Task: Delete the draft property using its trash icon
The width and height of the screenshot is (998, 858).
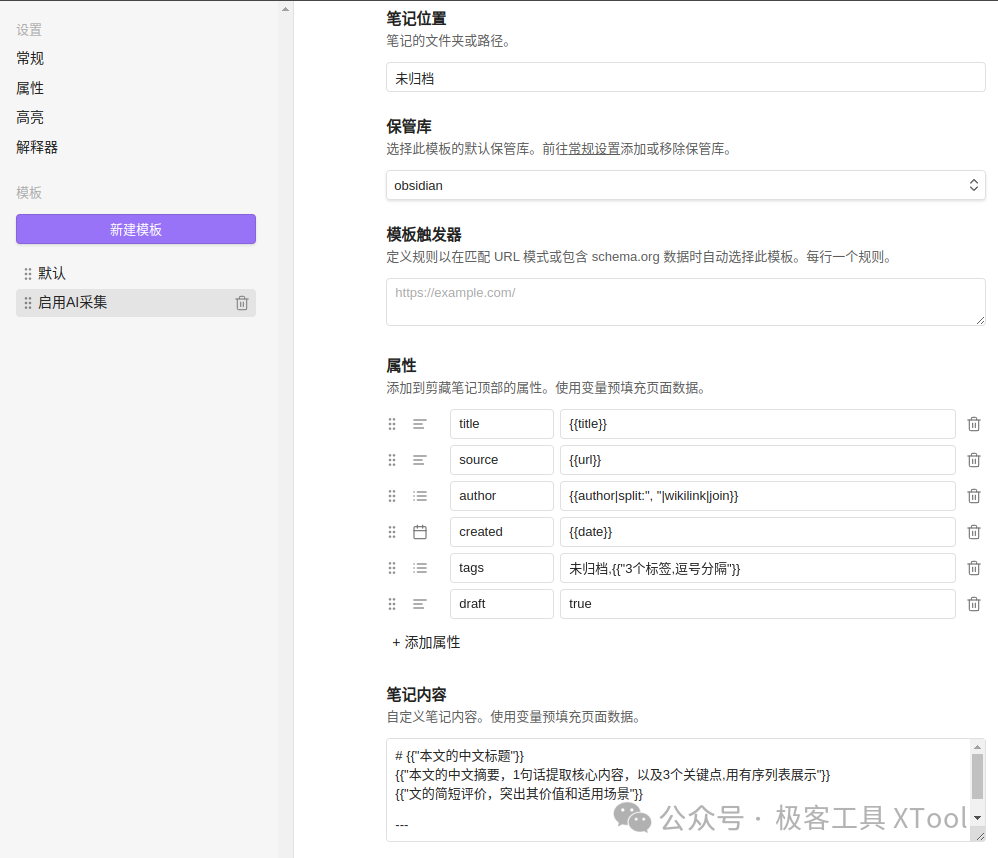Action: pyautogui.click(x=974, y=604)
